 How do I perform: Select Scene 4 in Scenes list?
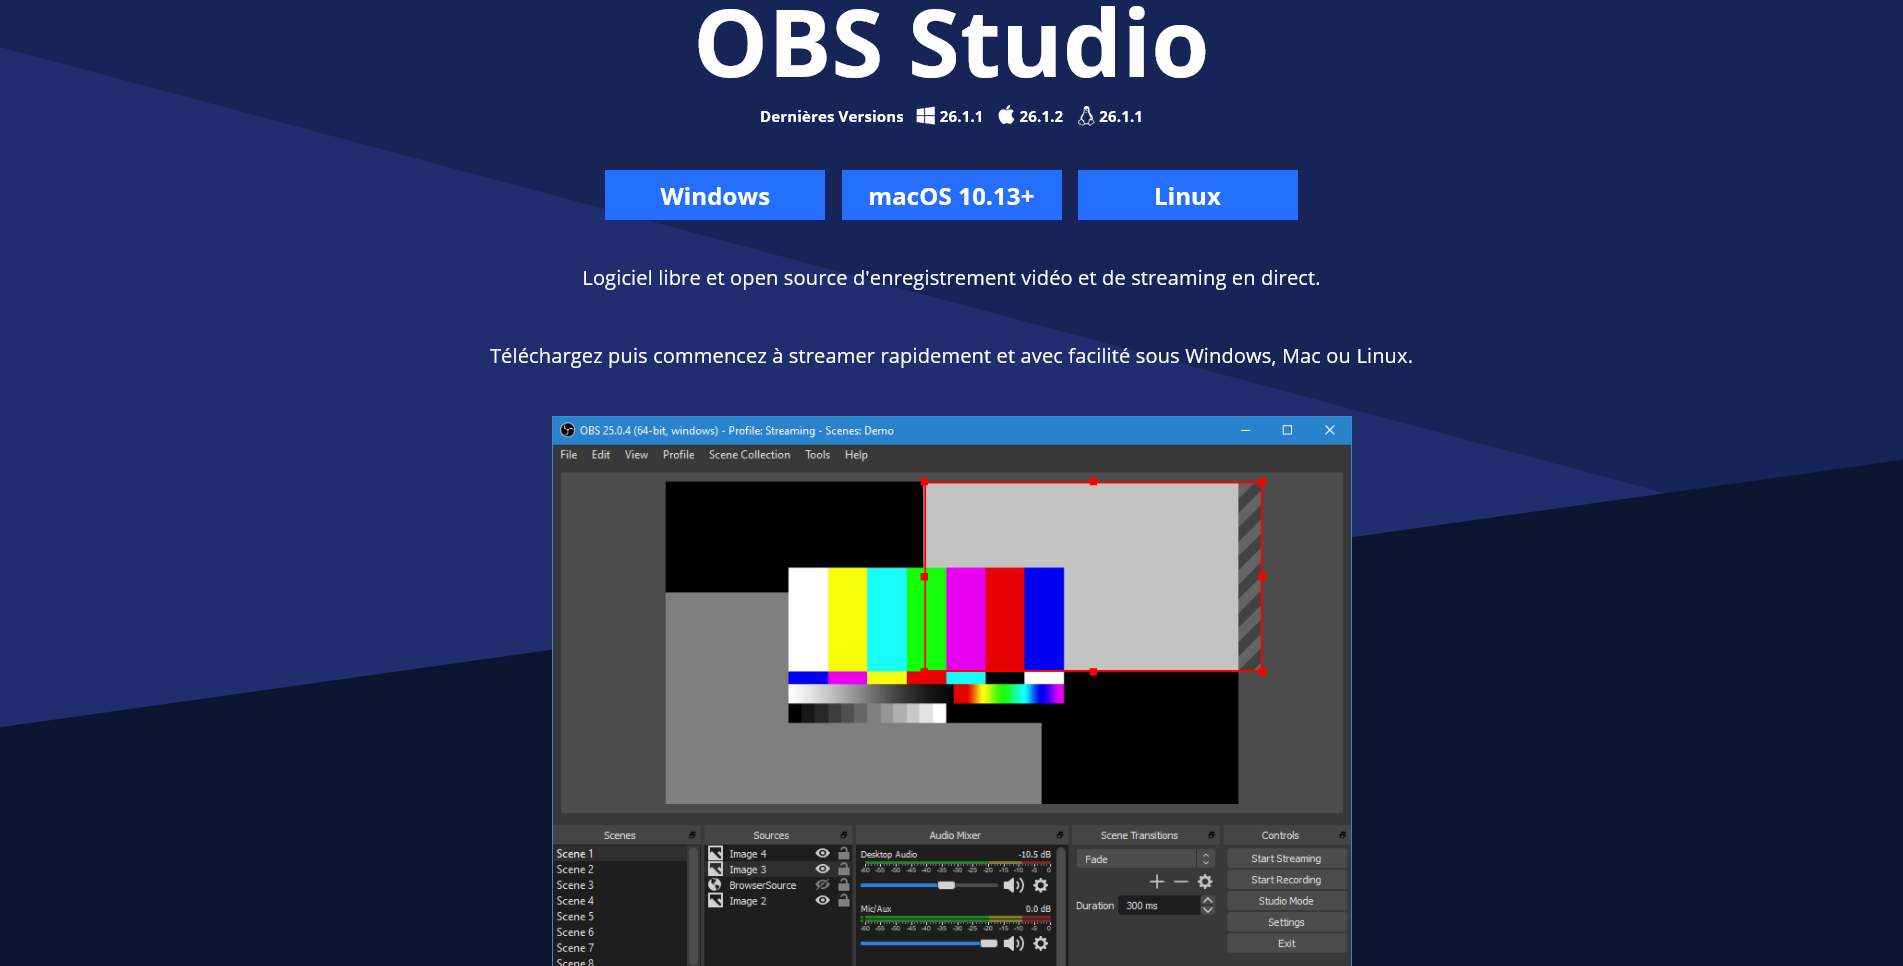tap(620, 901)
